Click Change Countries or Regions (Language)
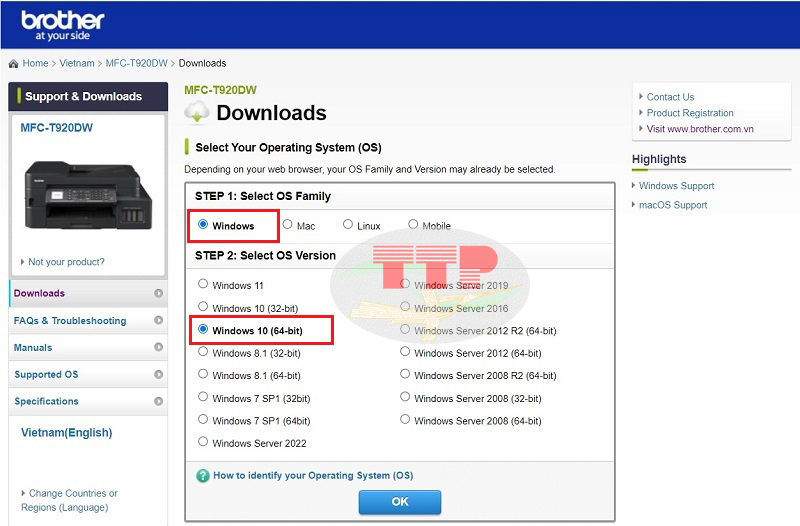This screenshot has width=800, height=526. pyautogui.click(x=69, y=500)
